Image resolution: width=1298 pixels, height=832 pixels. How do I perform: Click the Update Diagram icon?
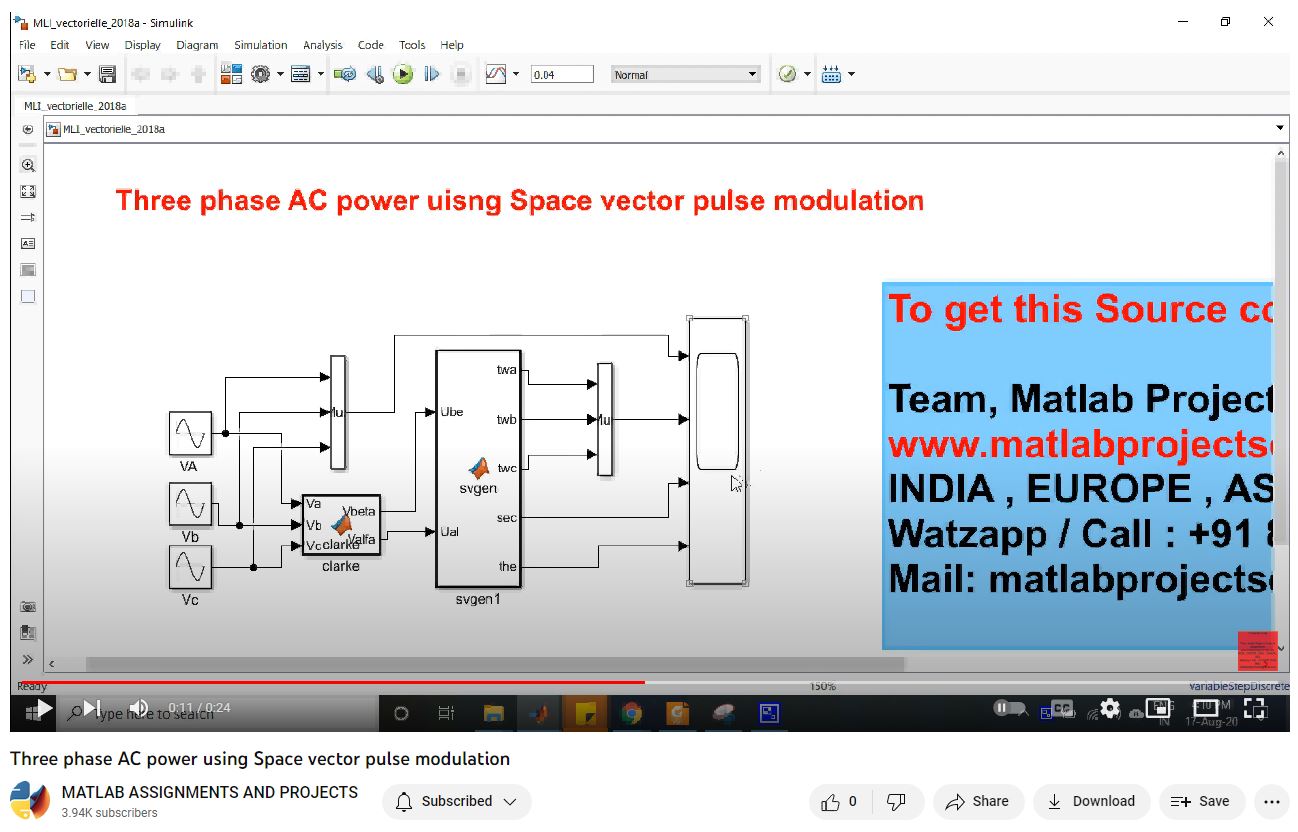(345, 74)
